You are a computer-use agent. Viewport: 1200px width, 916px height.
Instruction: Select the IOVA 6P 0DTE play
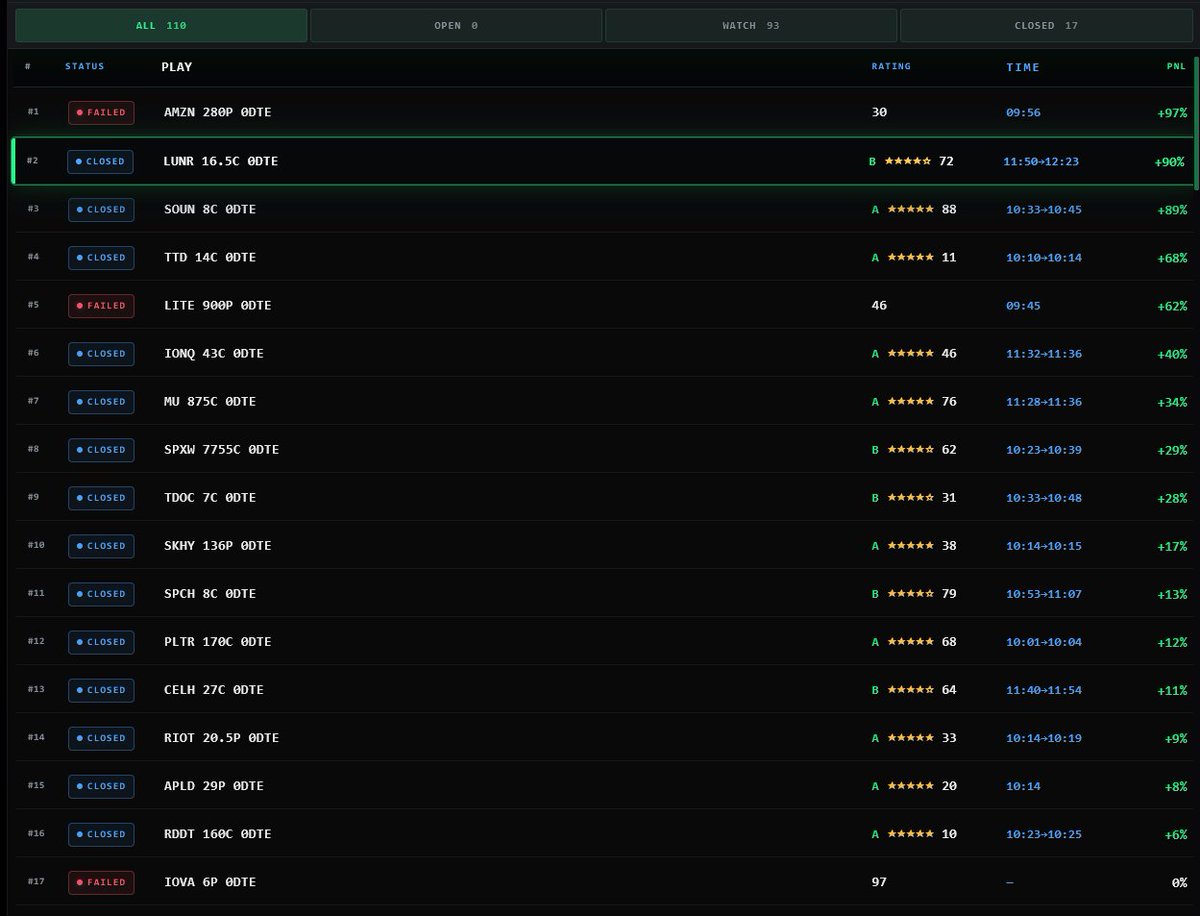click(210, 881)
